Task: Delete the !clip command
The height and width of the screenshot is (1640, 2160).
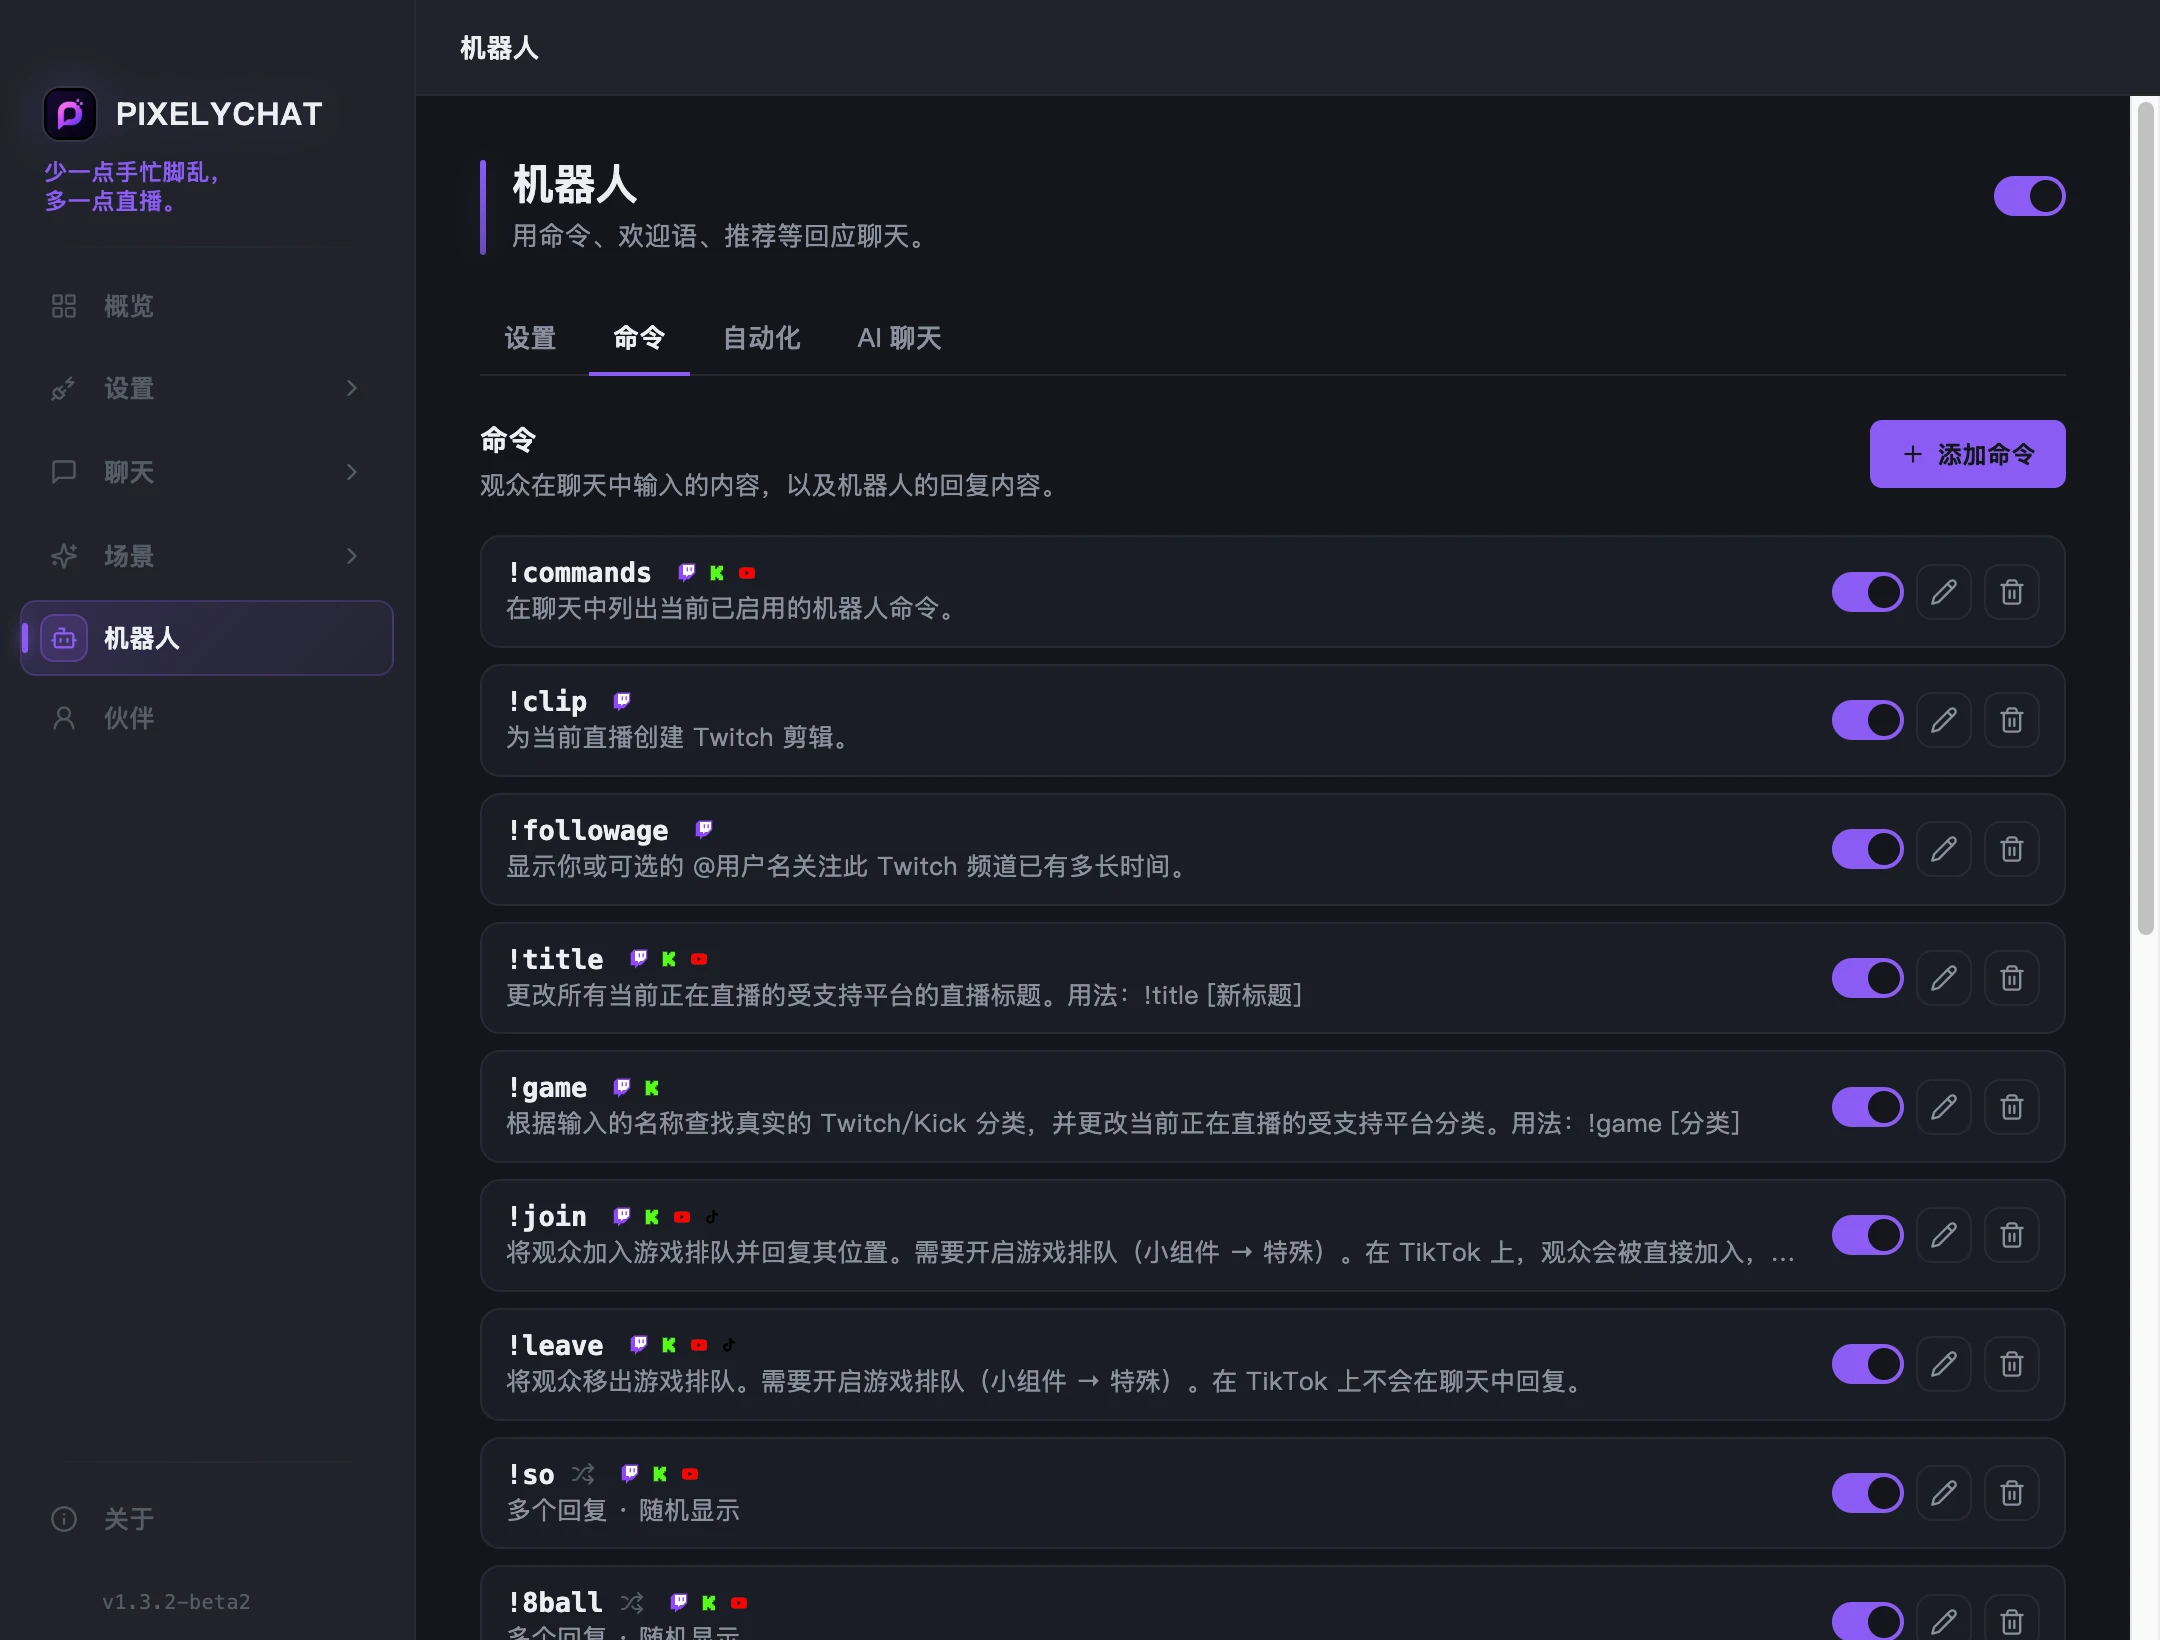Action: (x=2012, y=720)
